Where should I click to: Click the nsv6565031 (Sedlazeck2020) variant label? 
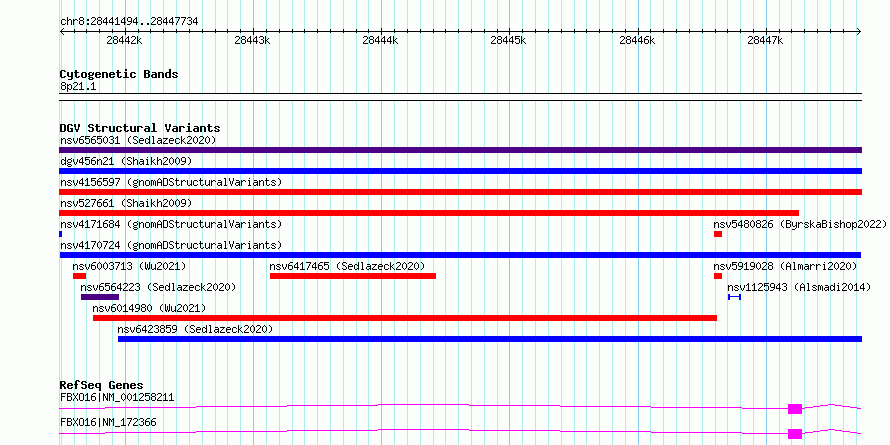pyautogui.click(x=138, y=140)
